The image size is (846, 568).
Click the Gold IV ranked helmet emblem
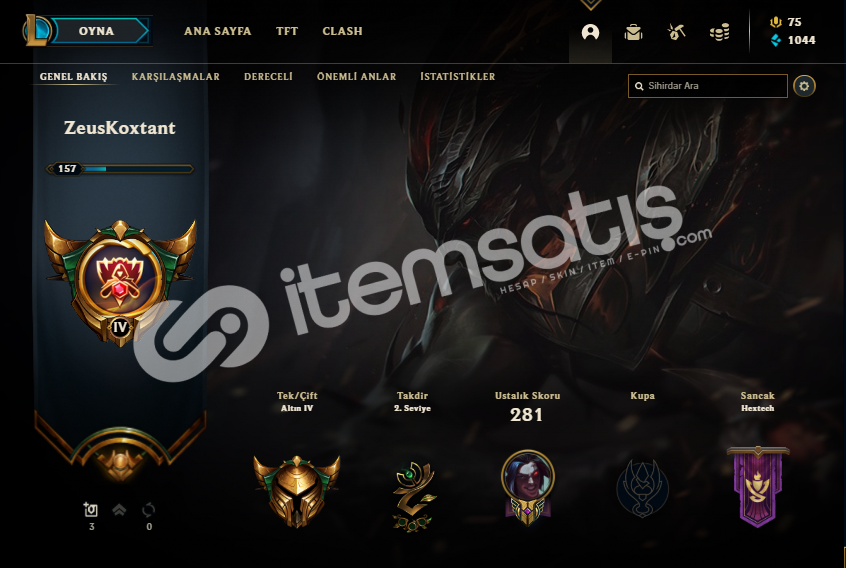click(x=297, y=491)
